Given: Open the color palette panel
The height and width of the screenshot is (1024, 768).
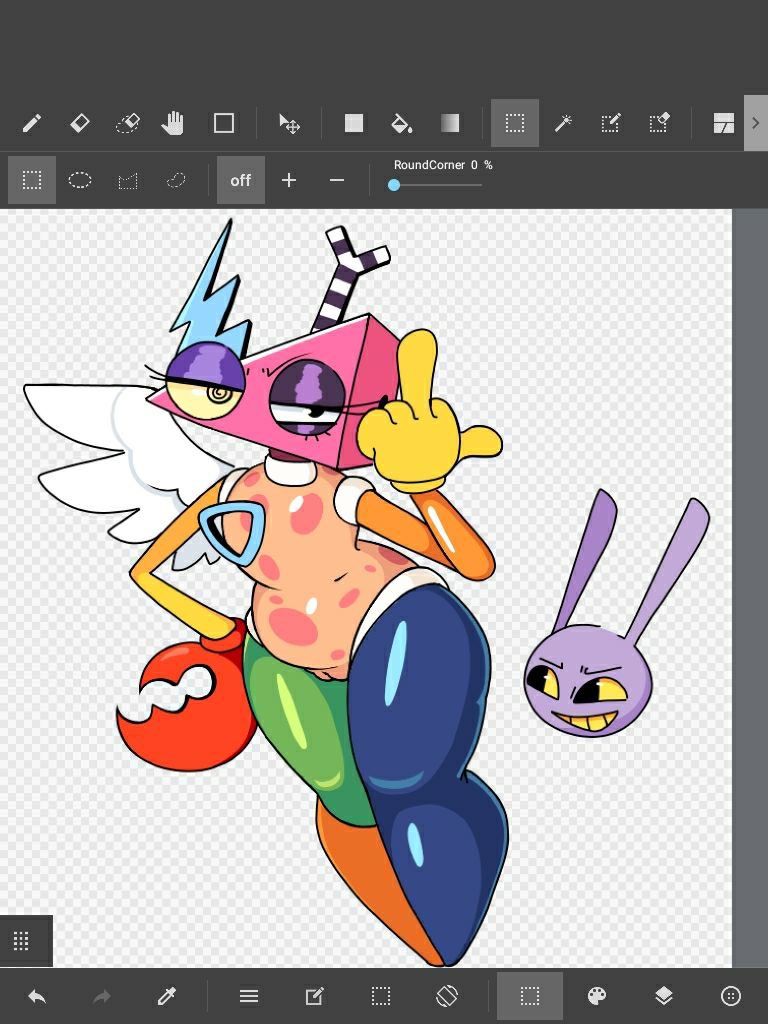Looking at the screenshot, I should [x=597, y=996].
